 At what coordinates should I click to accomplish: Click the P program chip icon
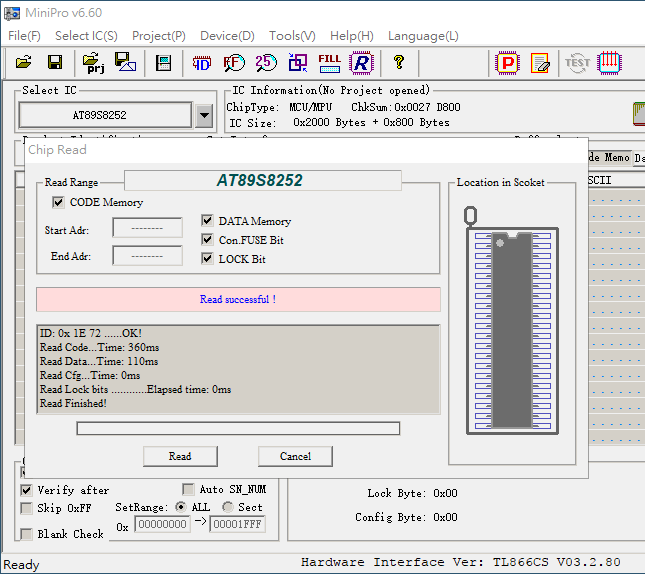click(508, 63)
